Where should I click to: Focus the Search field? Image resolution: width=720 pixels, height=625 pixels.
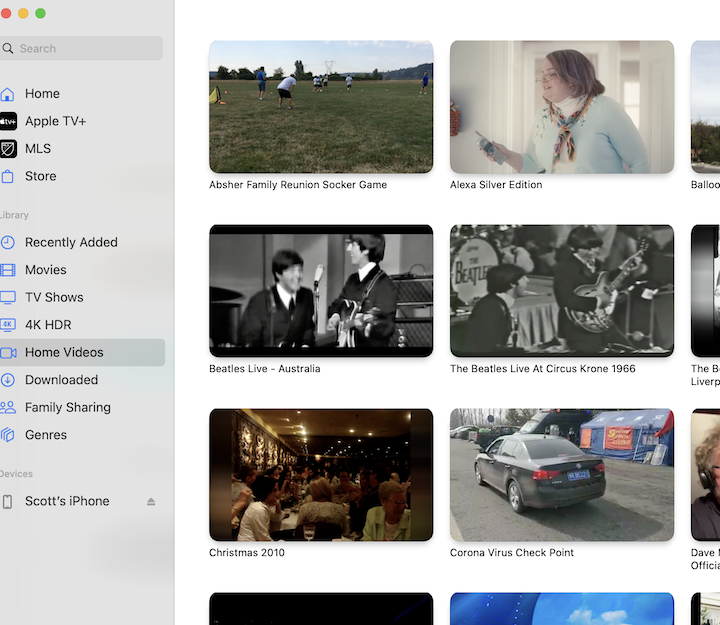[81, 48]
